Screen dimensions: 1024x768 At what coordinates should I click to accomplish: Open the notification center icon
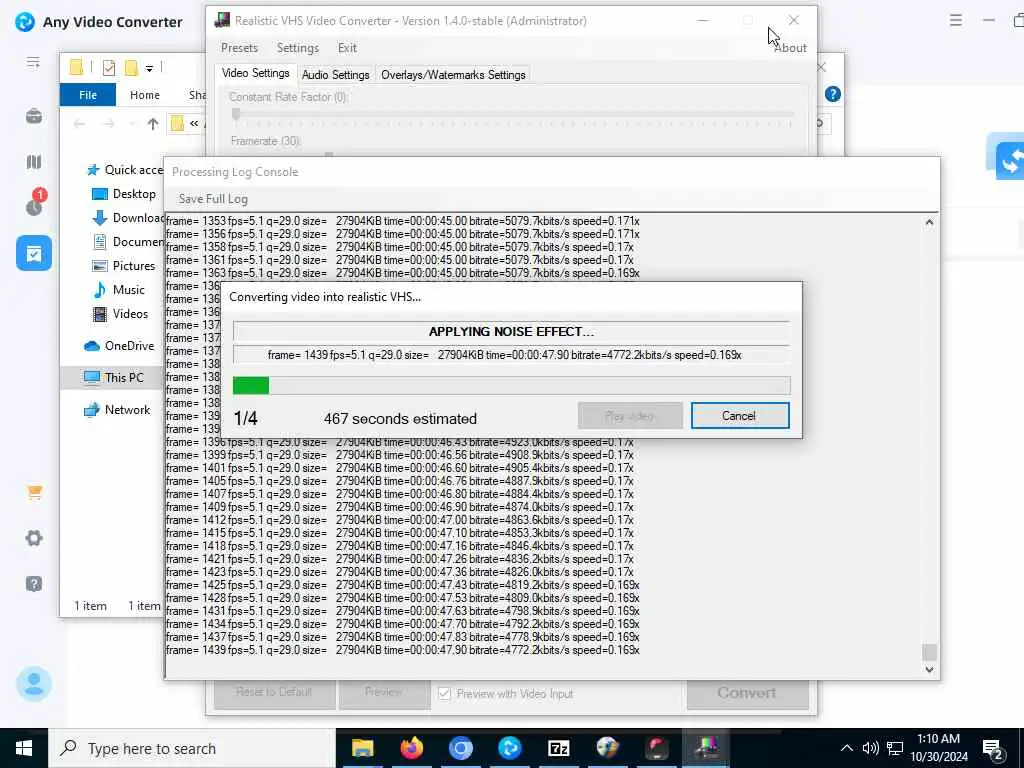[993, 748]
